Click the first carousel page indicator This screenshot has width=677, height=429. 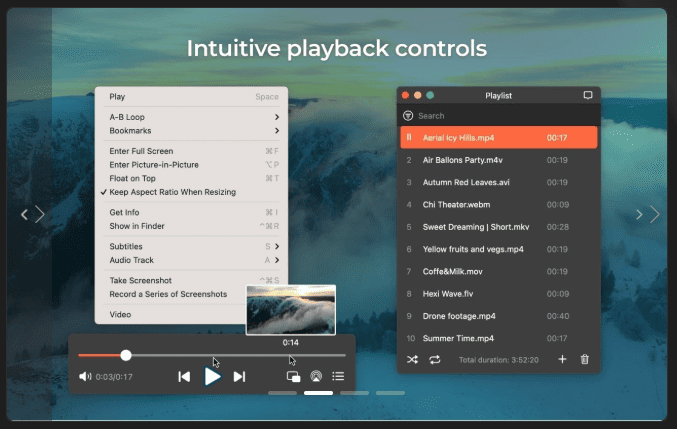282,393
